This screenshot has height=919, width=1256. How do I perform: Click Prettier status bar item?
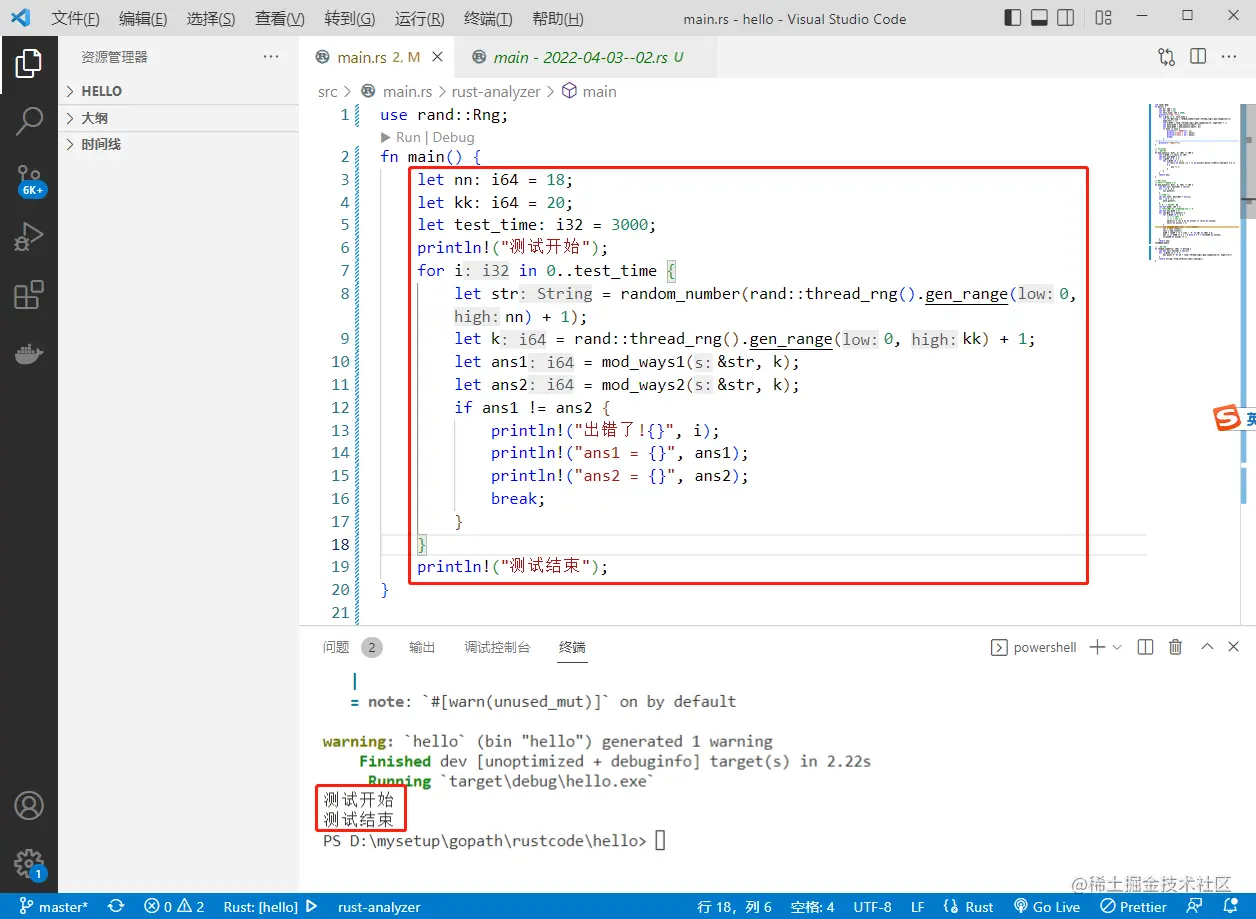(1133, 907)
